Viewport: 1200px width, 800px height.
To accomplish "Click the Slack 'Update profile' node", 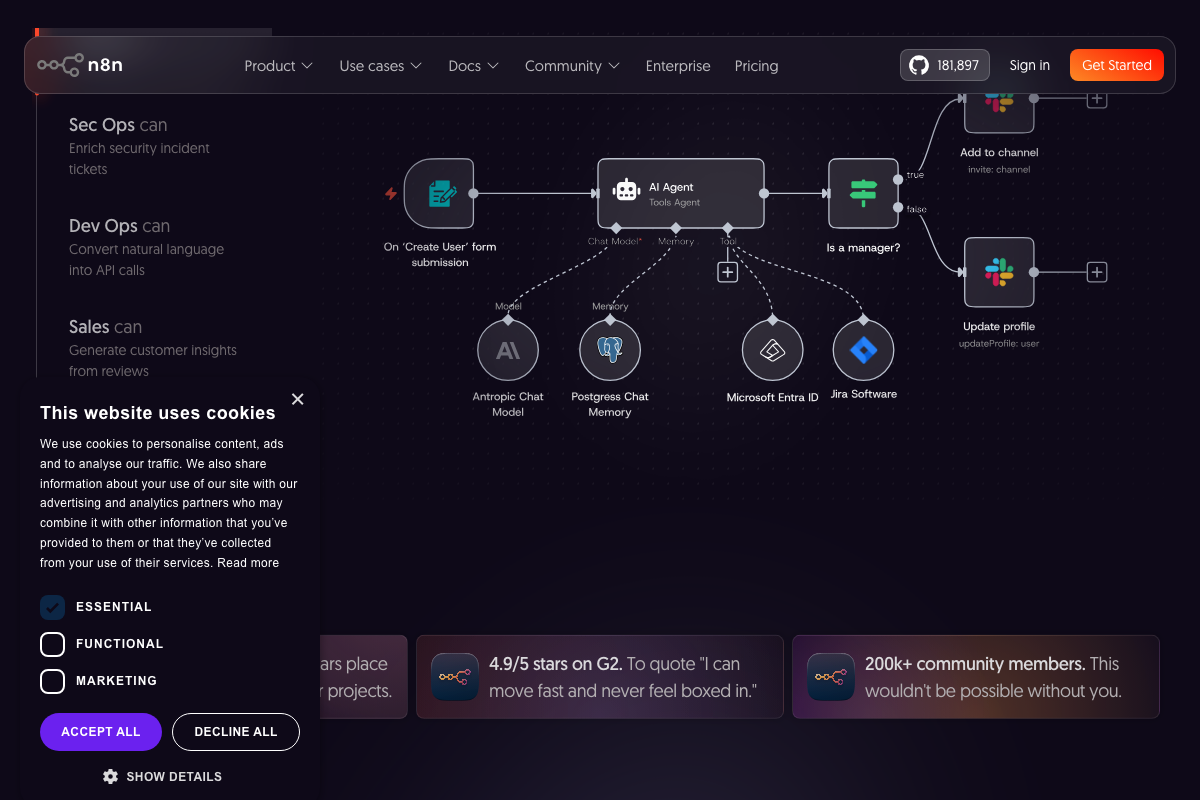I will click(x=999, y=272).
